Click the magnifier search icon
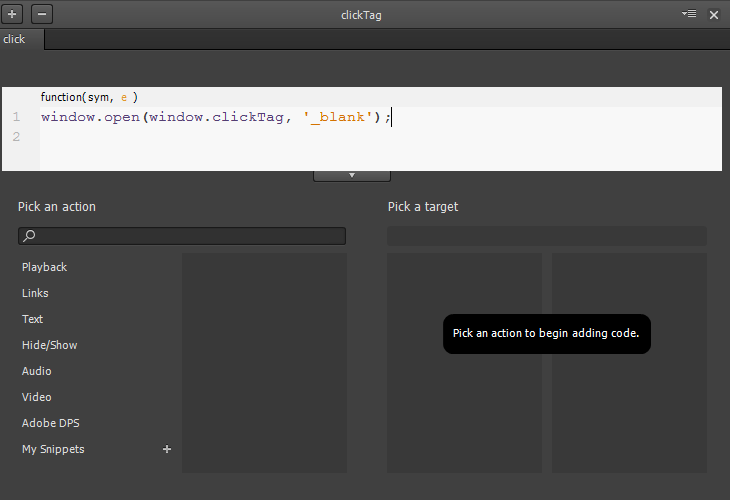 tap(29, 236)
